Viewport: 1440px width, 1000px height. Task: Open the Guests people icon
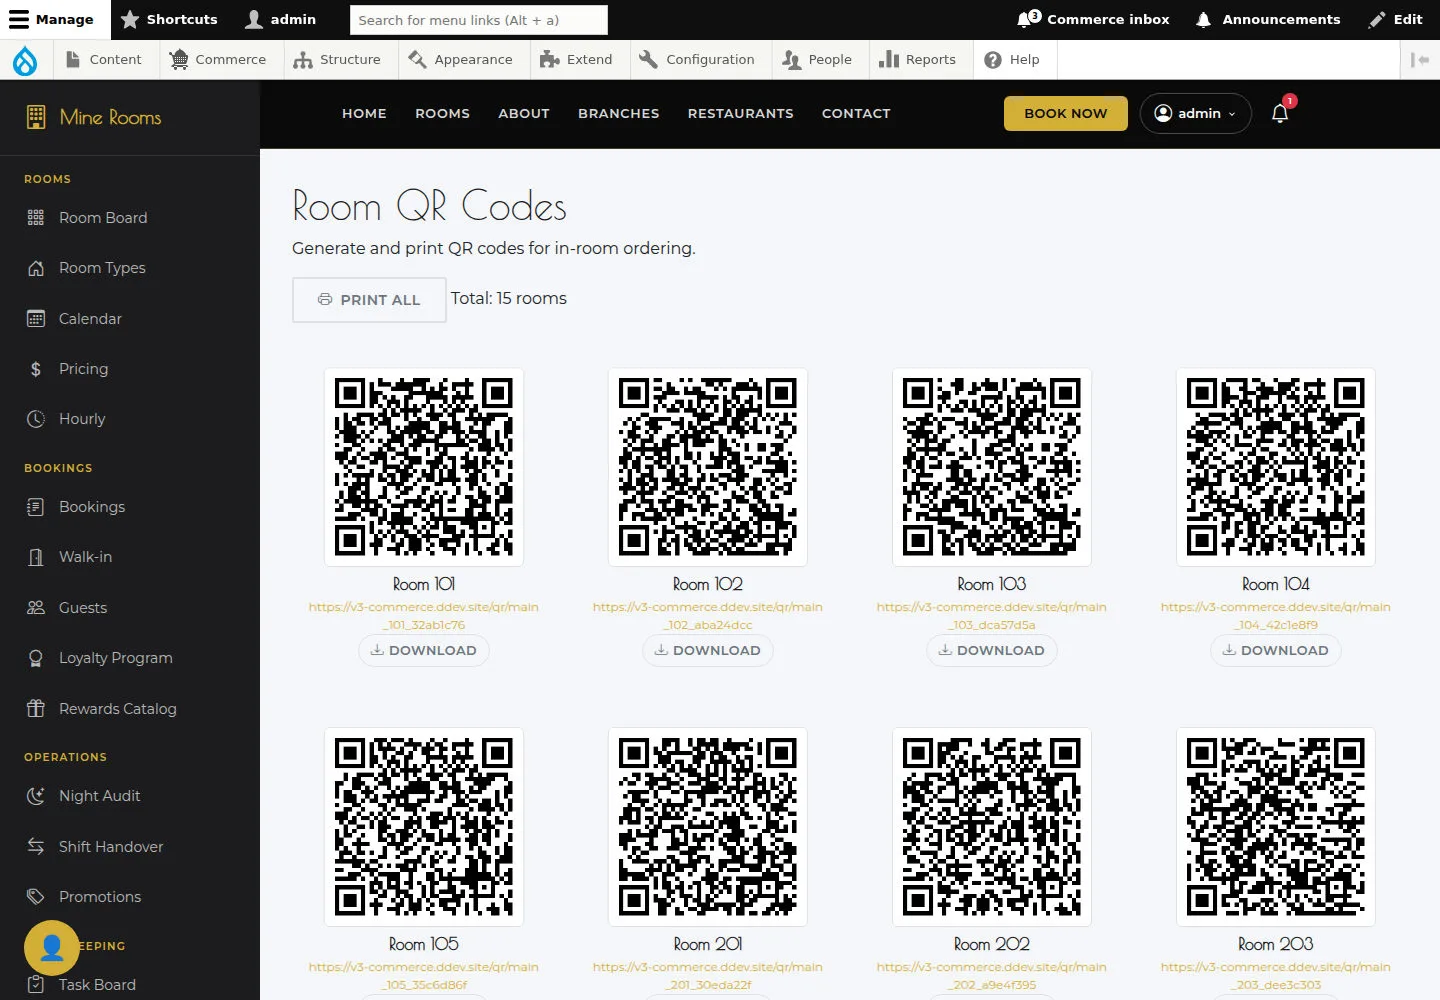[36, 608]
